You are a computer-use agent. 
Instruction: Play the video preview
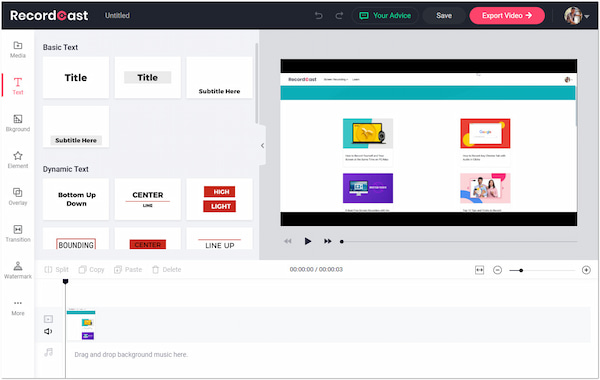tap(308, 241)
